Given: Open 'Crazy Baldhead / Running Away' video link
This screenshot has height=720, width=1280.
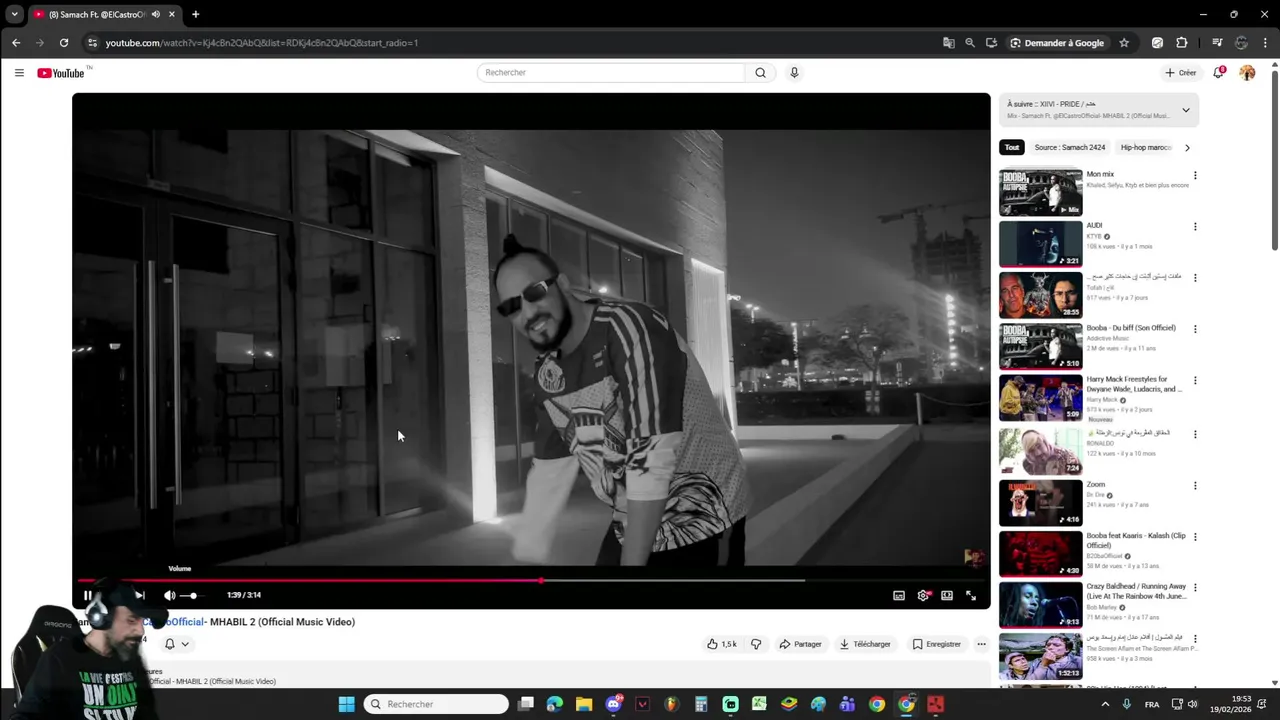Looking at the screenshot, I should point(1137,591).
